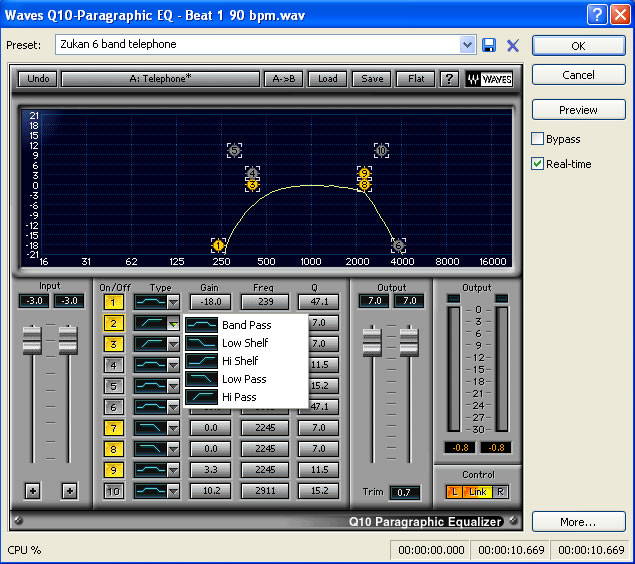Screen dimensions: 635x564
Task: Click the Flat button
Action: (x=416, y=79)
